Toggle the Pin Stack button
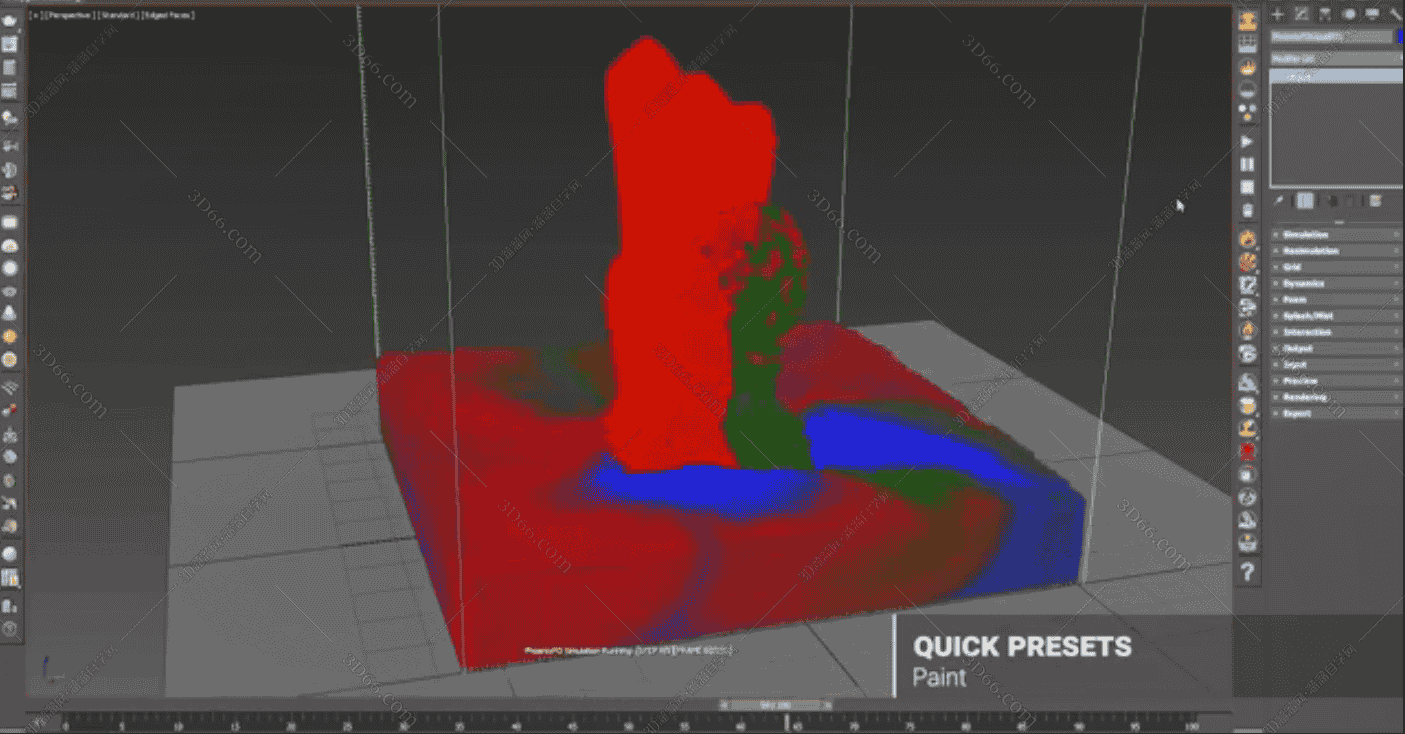This screenshot has height=734, width=1405. [x=1279, y=201]
